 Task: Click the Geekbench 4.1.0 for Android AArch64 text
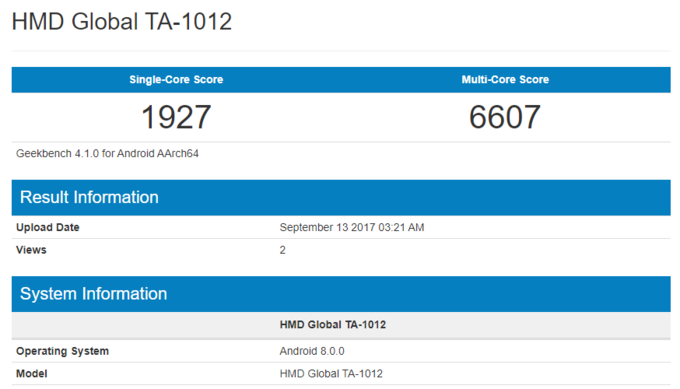pos(107,154)
